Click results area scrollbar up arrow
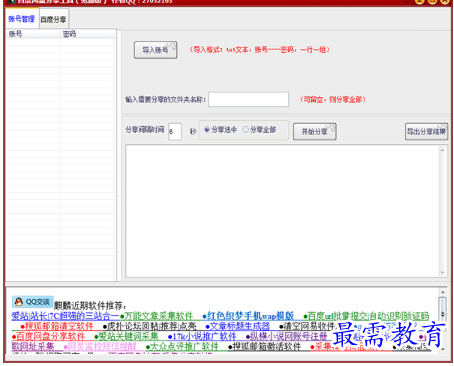 (442, 150)
